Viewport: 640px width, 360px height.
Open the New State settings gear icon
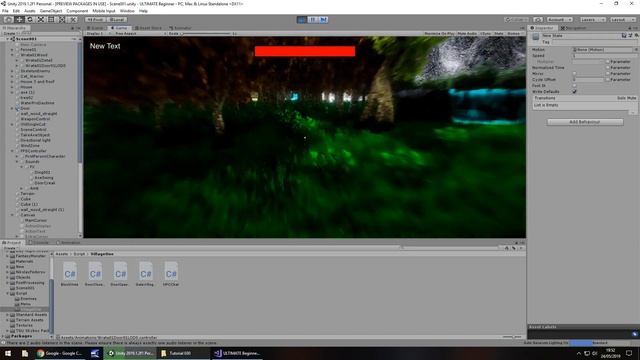pos(636,36)
